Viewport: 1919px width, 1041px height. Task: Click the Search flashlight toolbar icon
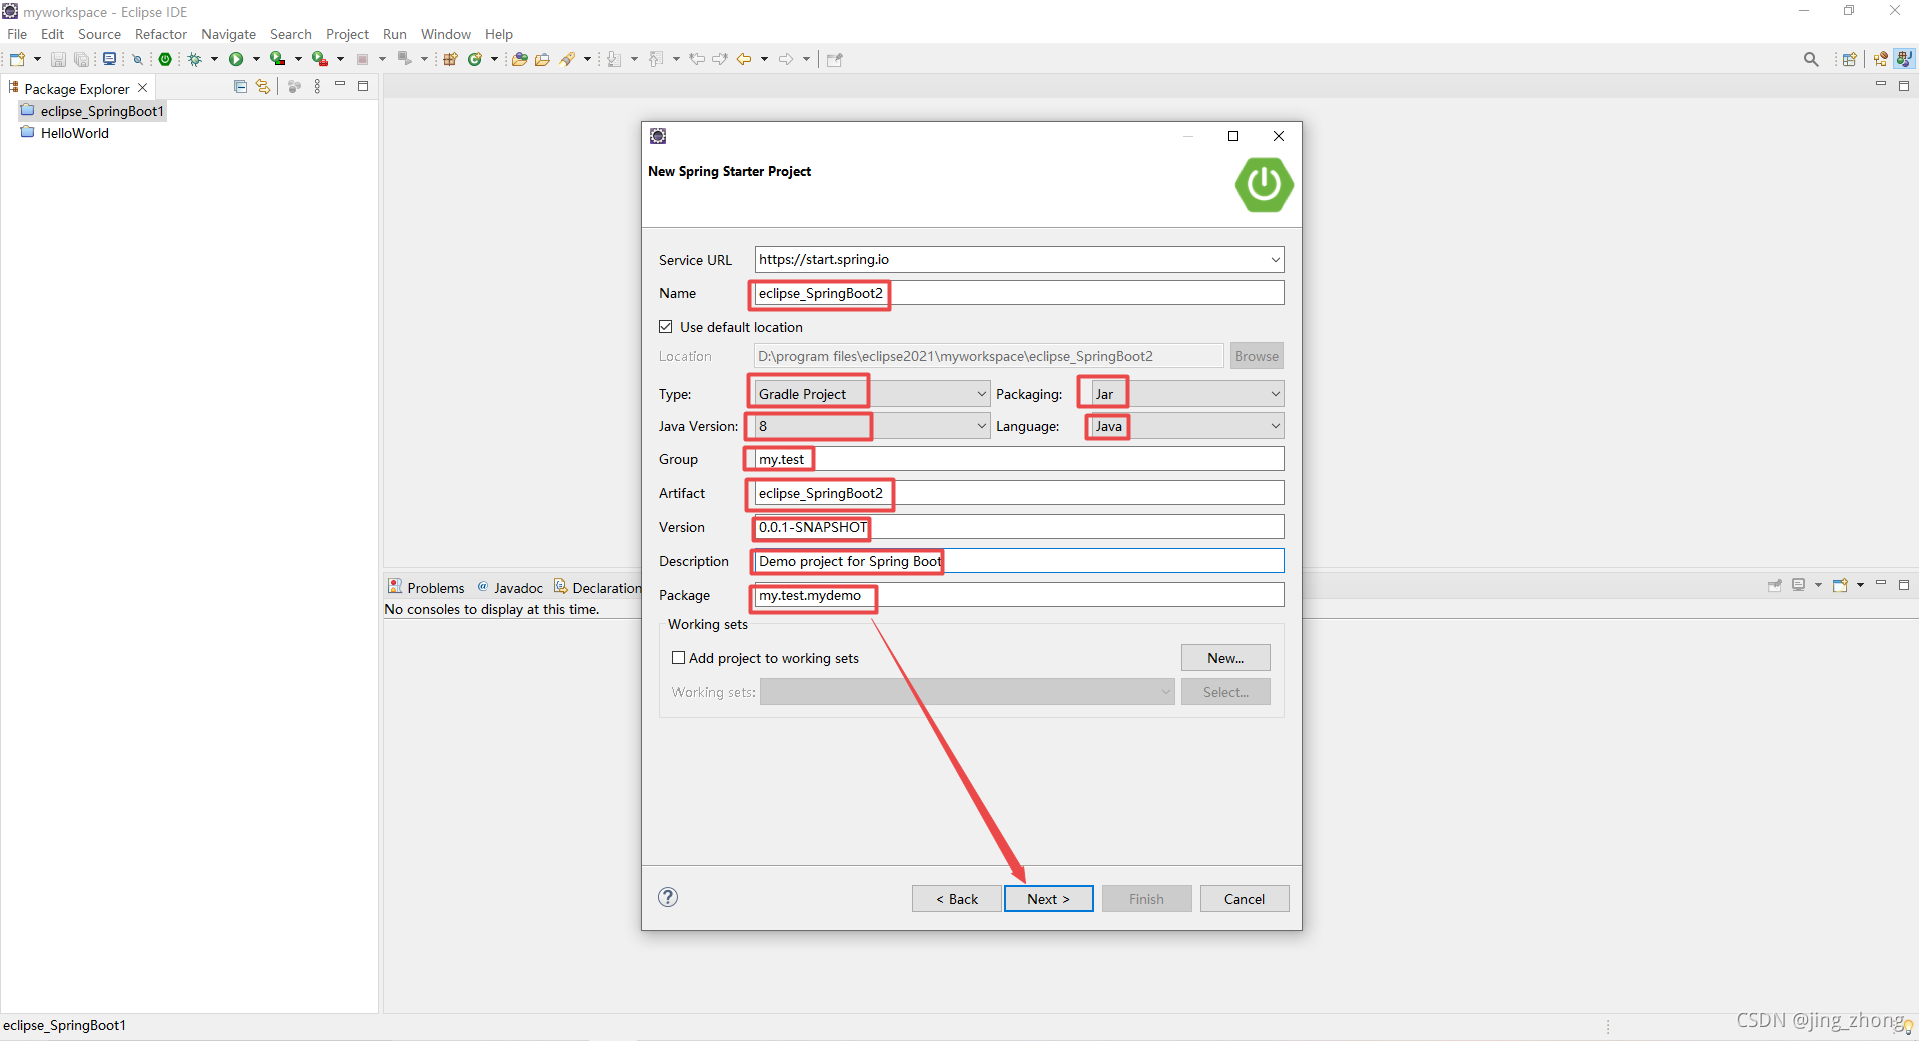click(567, 59)
